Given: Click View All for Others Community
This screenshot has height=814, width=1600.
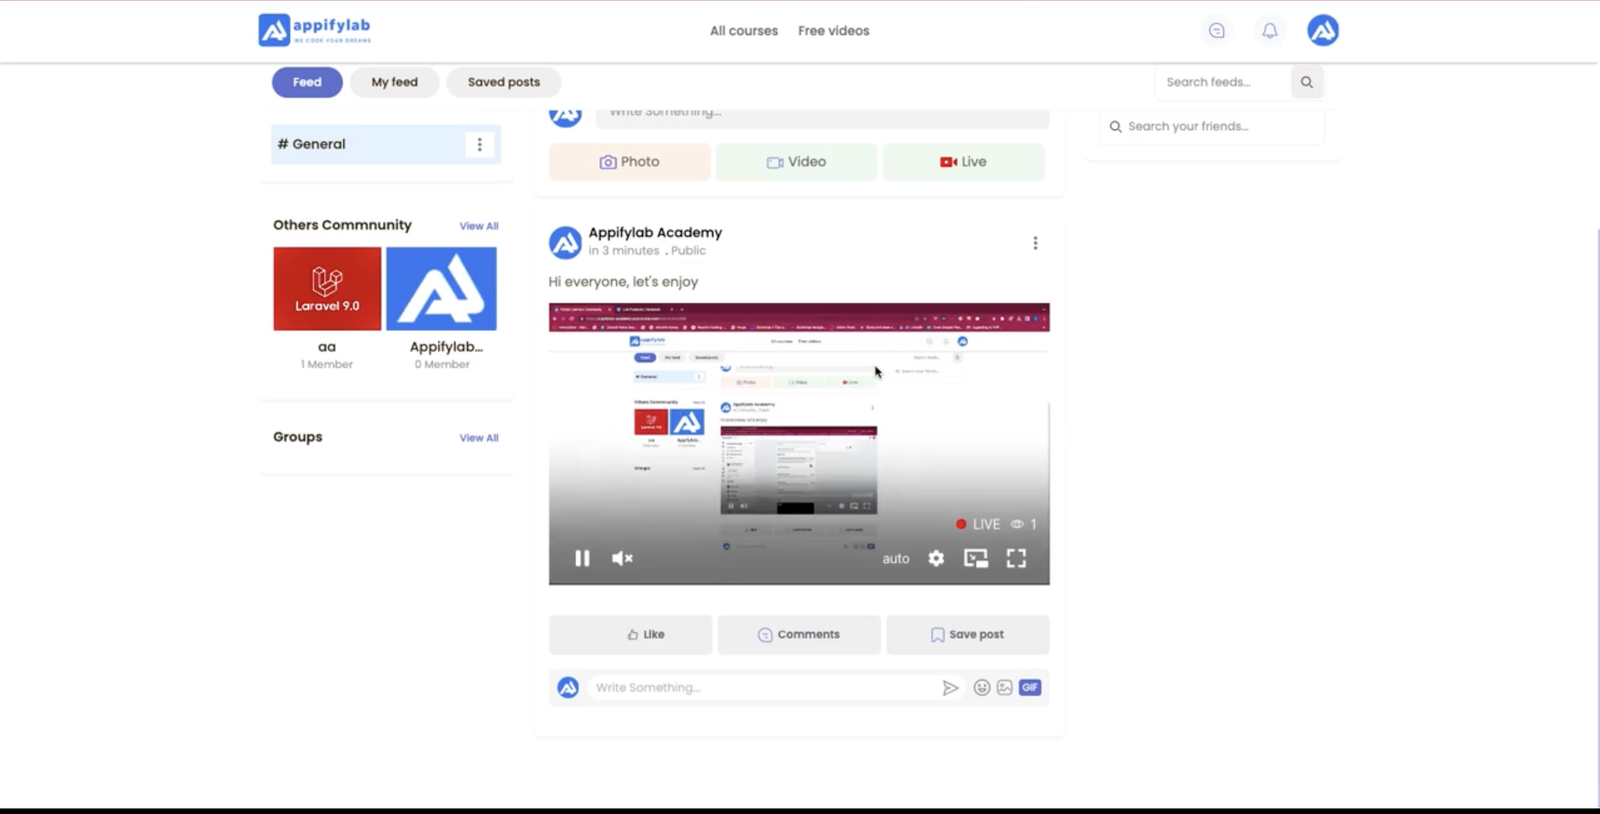Looking at the screenshot, I should coord(478,226).
